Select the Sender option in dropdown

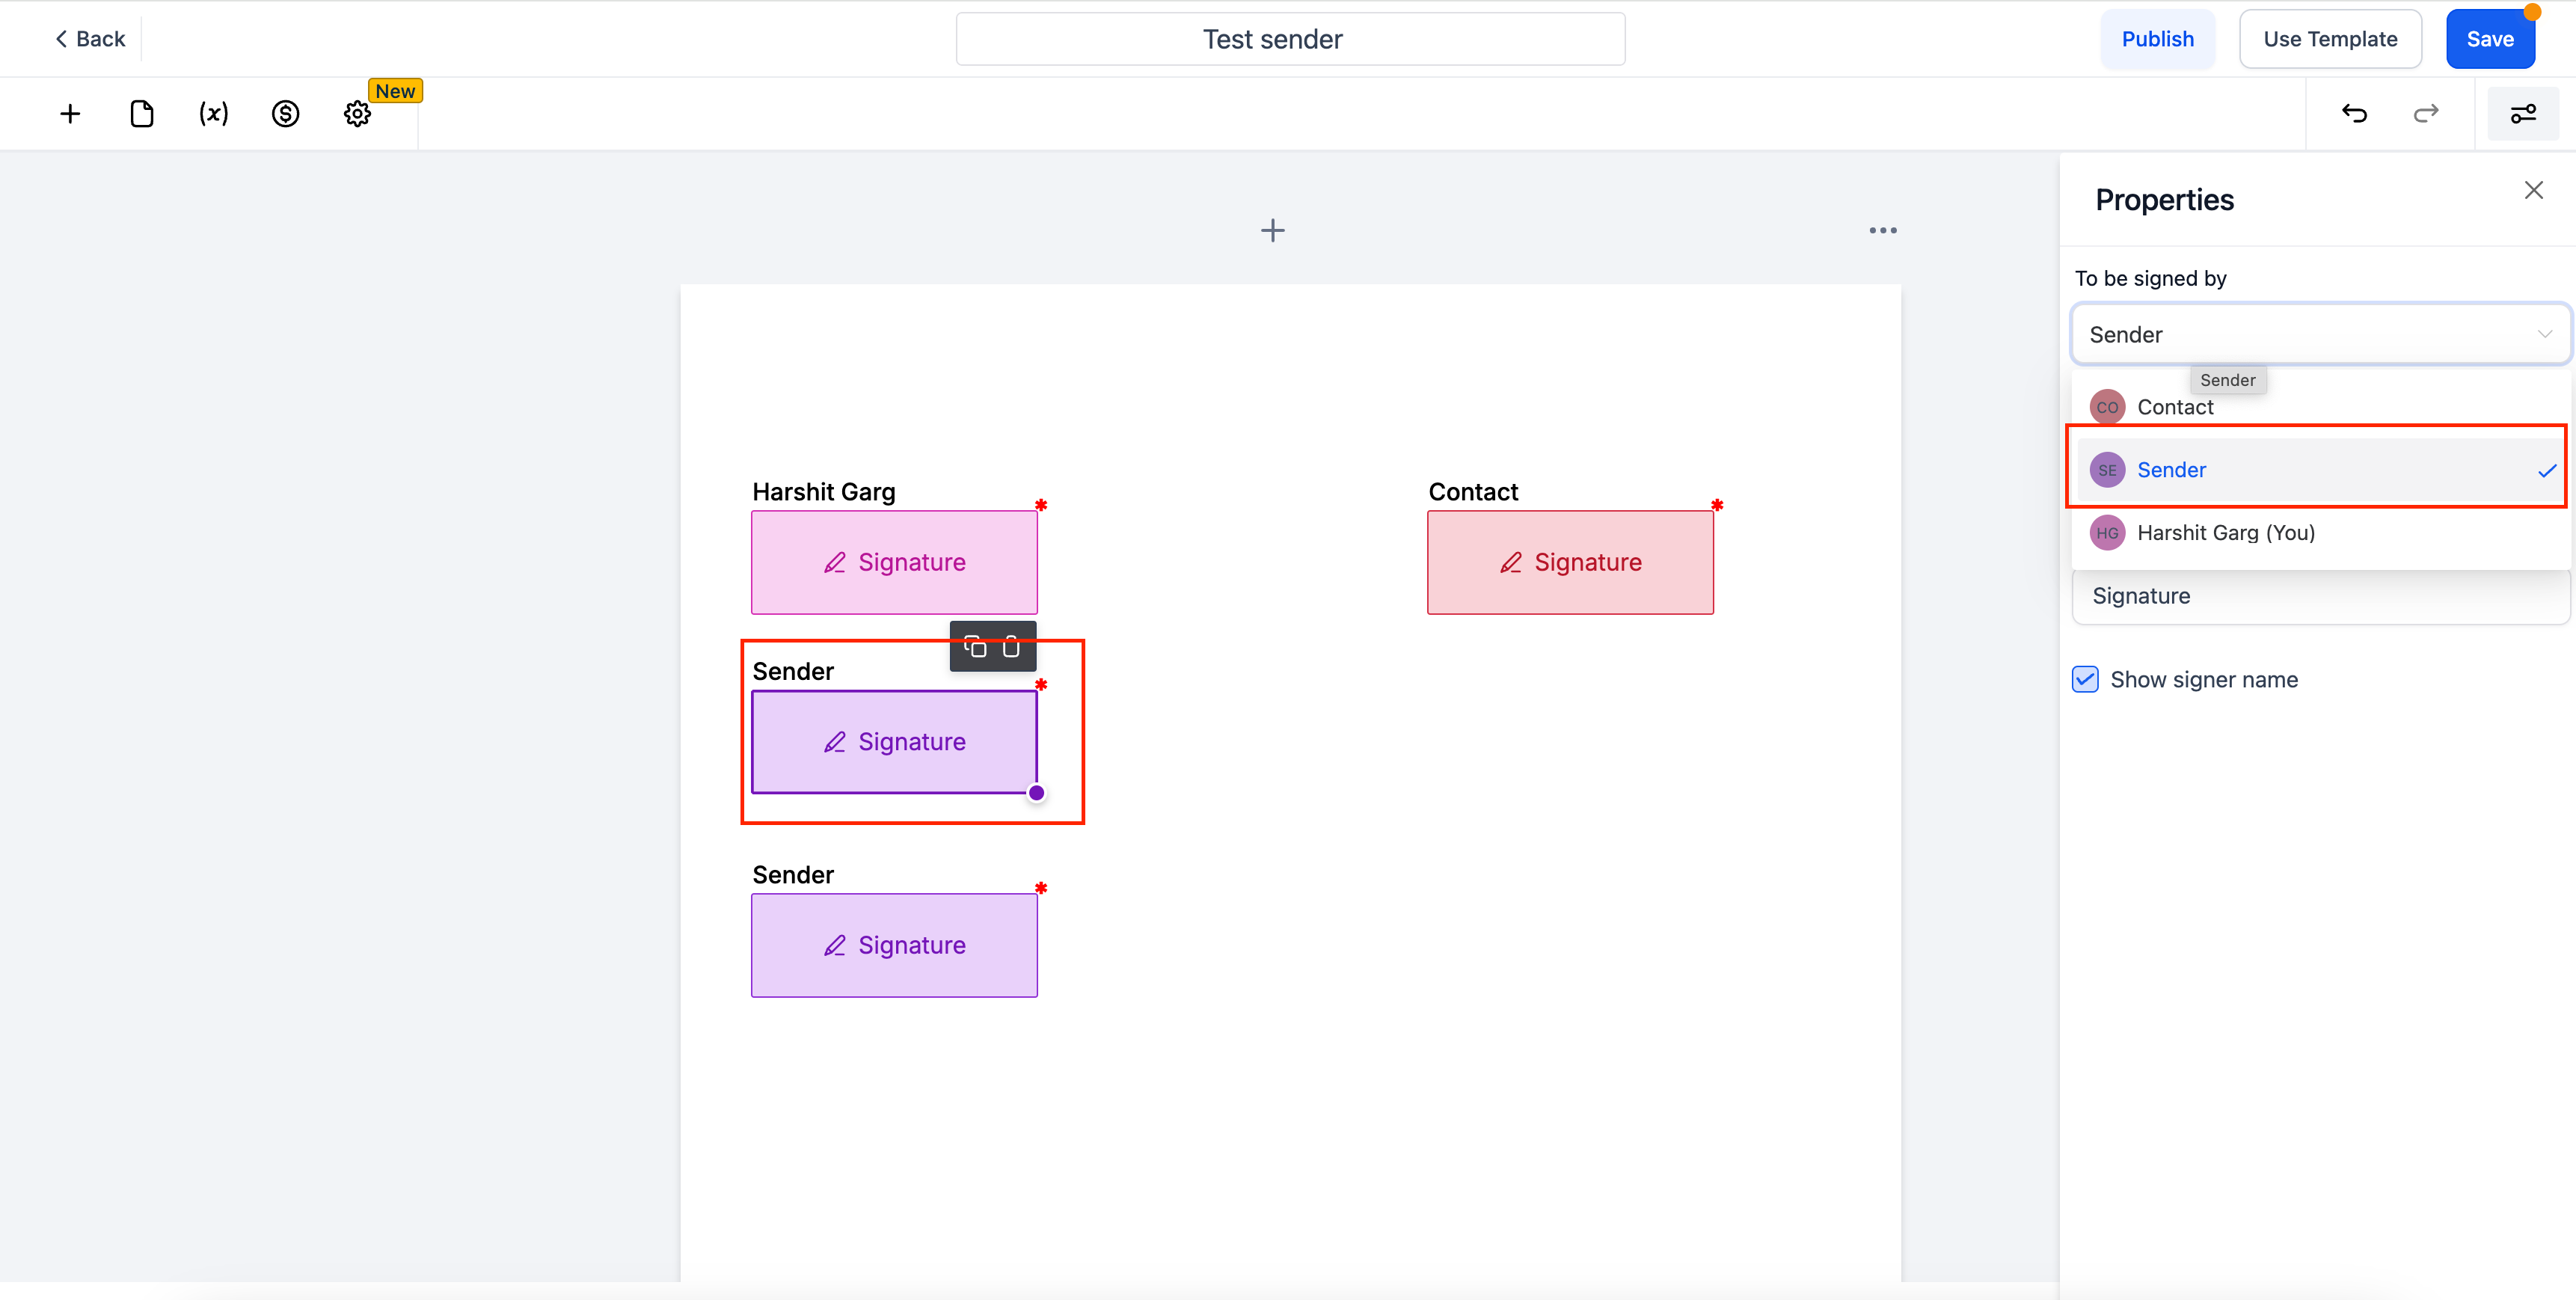point(2171,470)
